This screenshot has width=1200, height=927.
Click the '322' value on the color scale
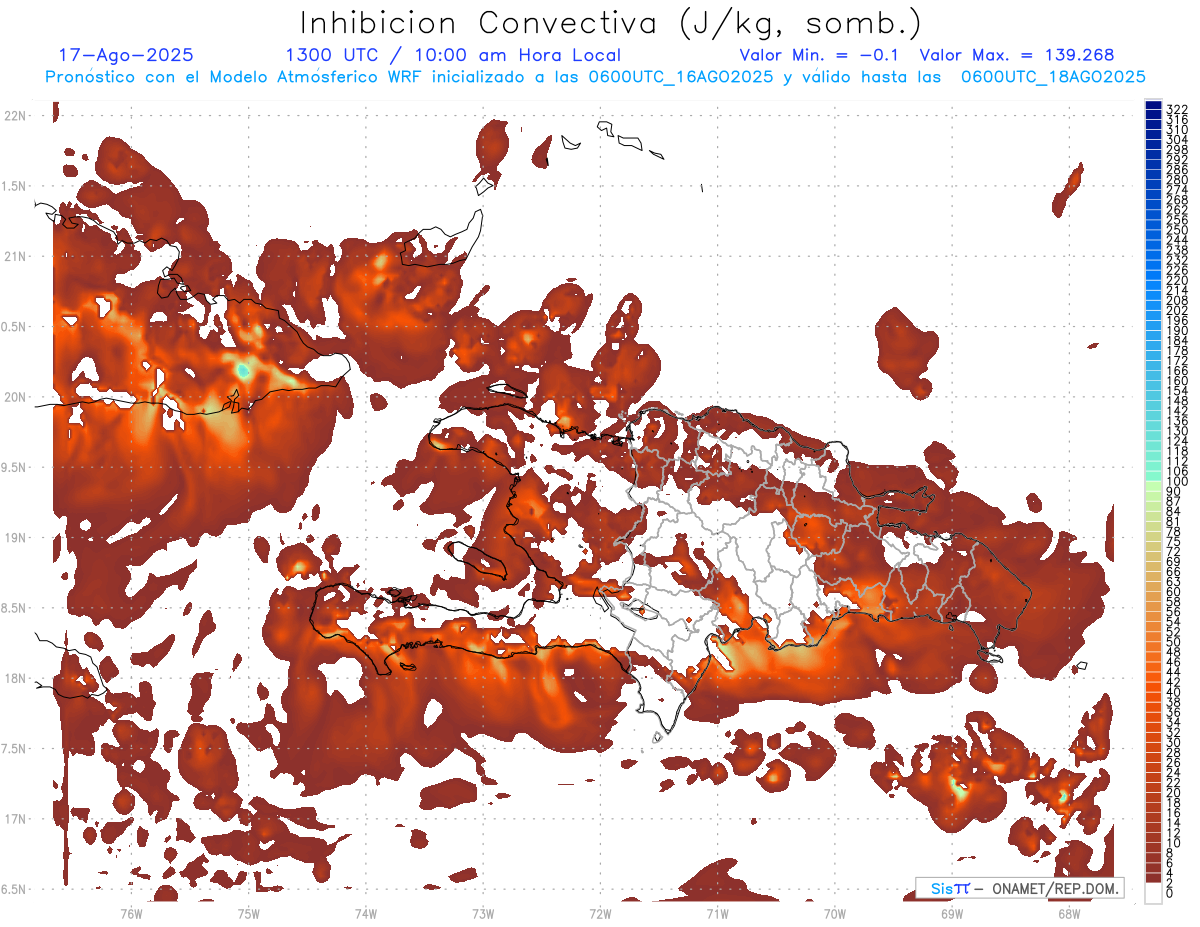[1177, 109]
